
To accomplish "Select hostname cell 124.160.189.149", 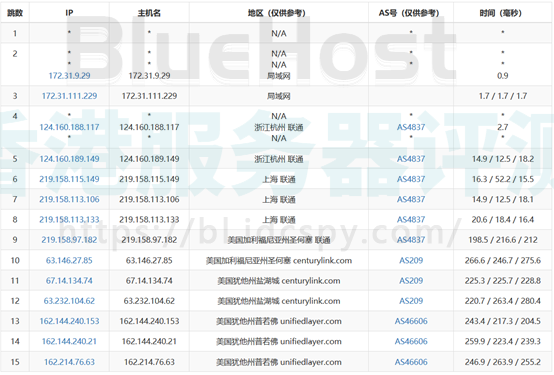I will point(149,159).
